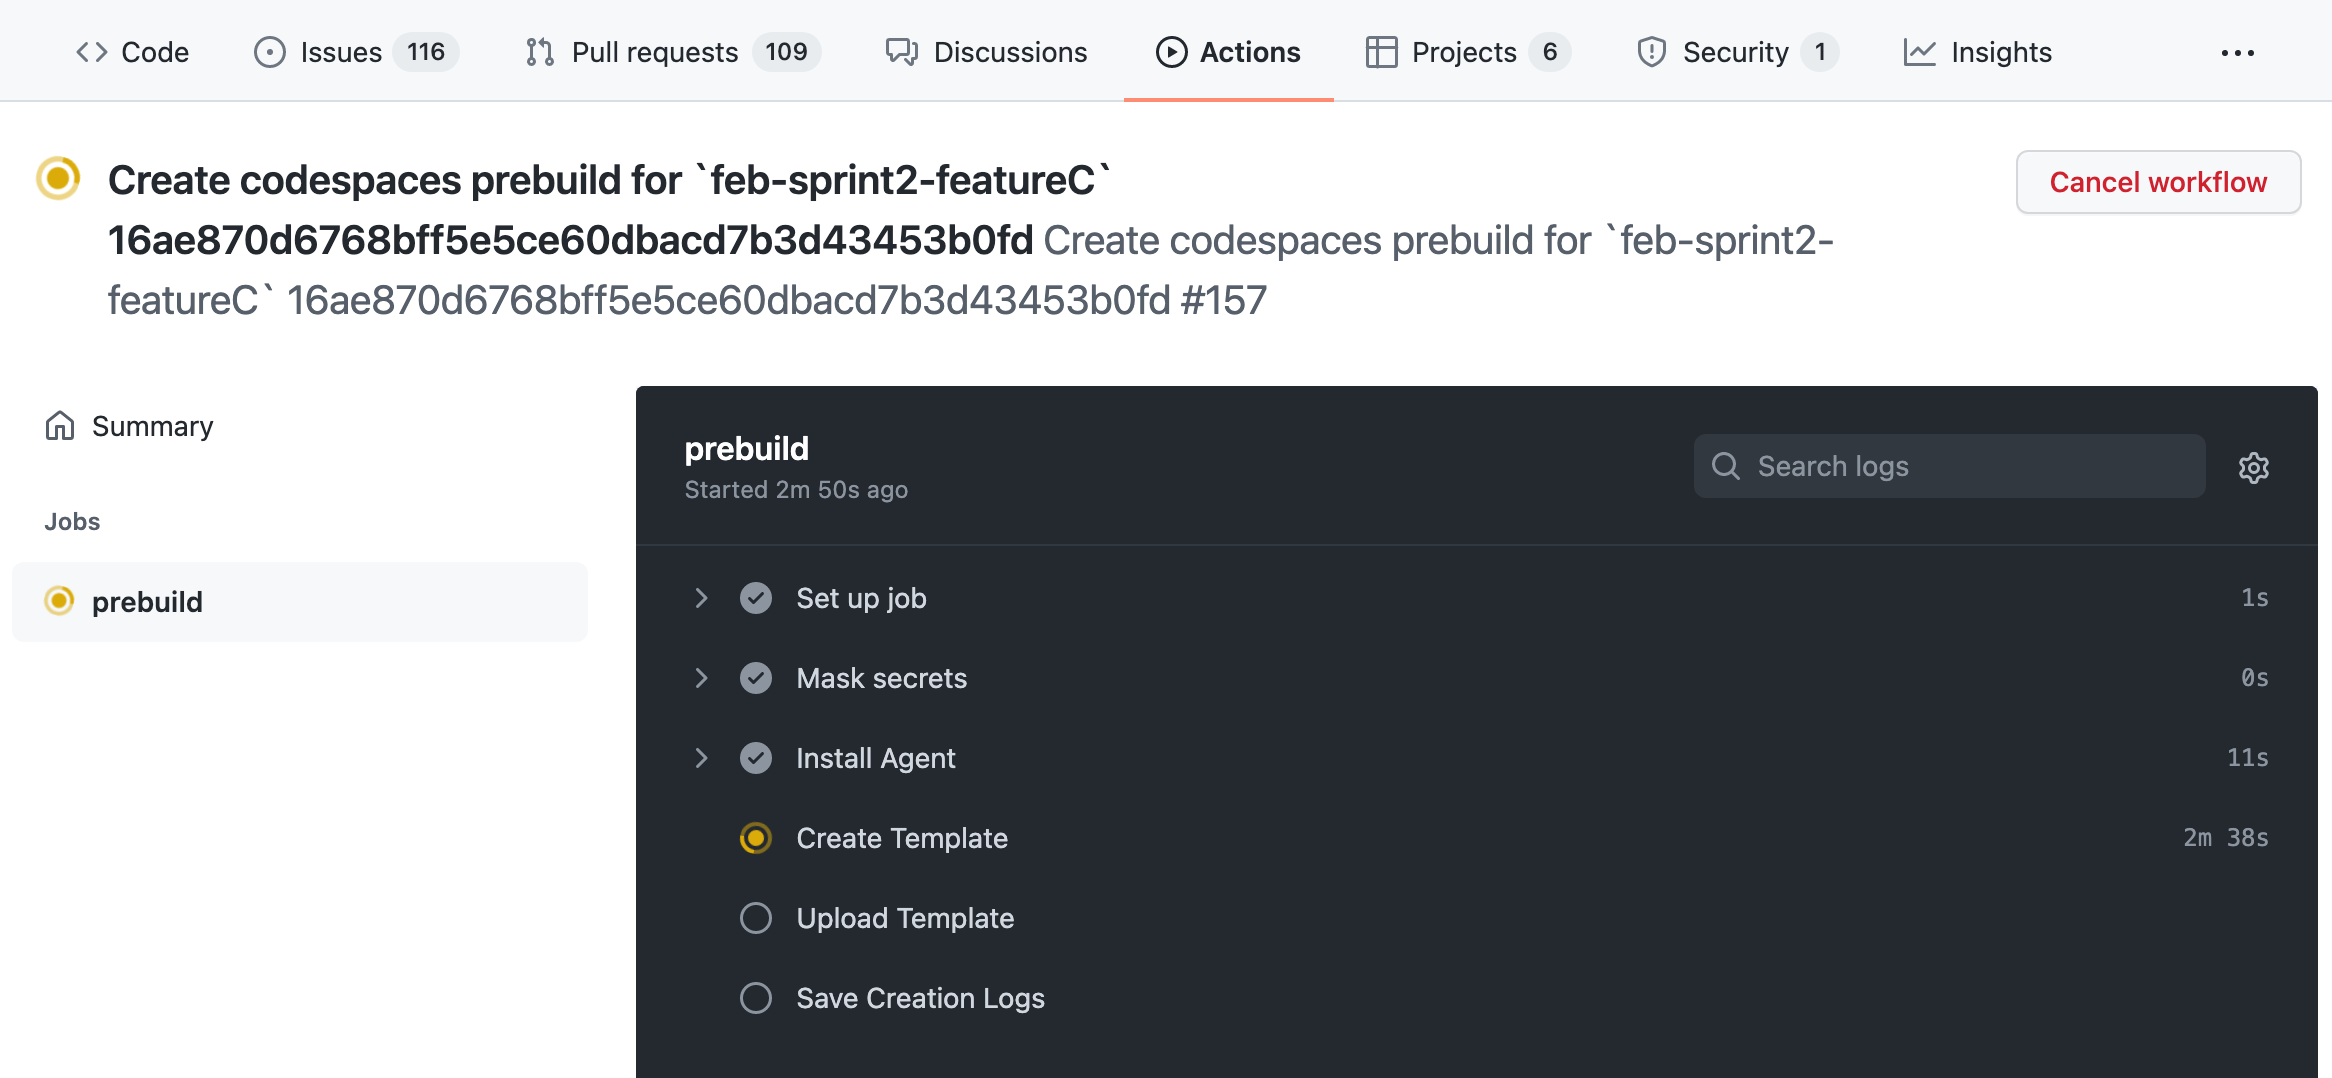Click the Upload Template status circle
This screenshot has height=1078, width=2332.
[x=755, y=918]
